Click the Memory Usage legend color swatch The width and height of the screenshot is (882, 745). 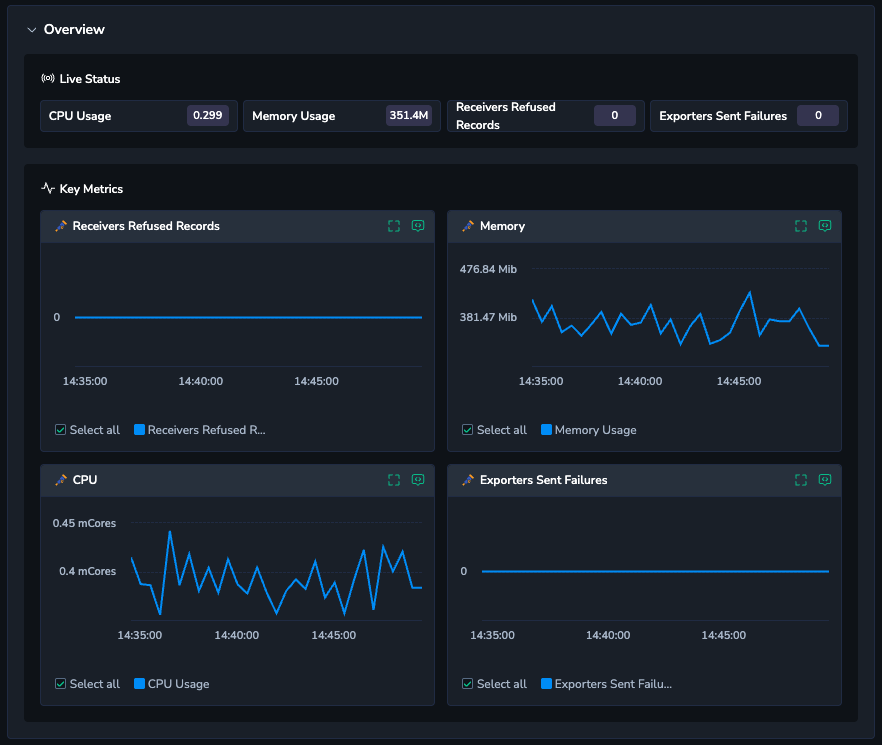click(x=547, y=430)
